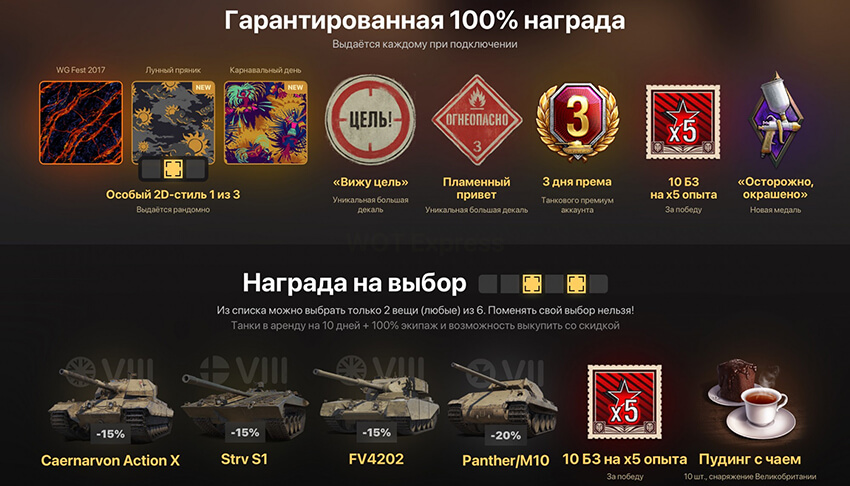
Task: Select the x5 stamp in choice rewards
Action: pyautogui.click(x=624, y=401)
